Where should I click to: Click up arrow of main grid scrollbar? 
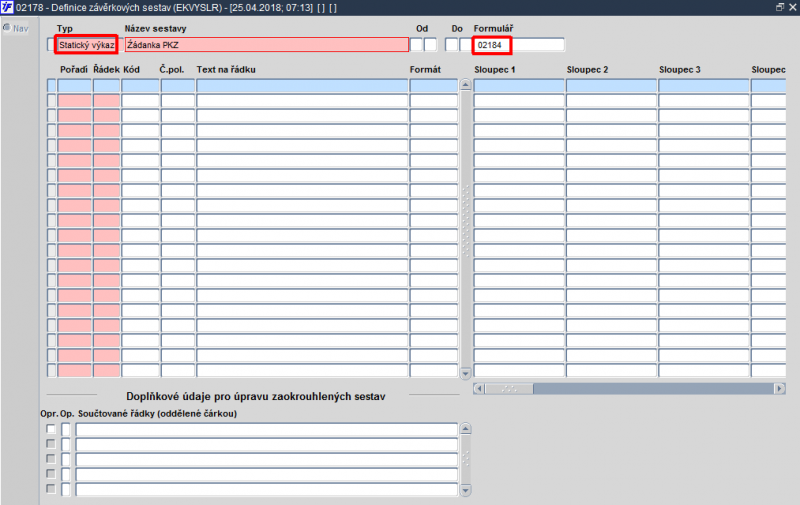465,85
